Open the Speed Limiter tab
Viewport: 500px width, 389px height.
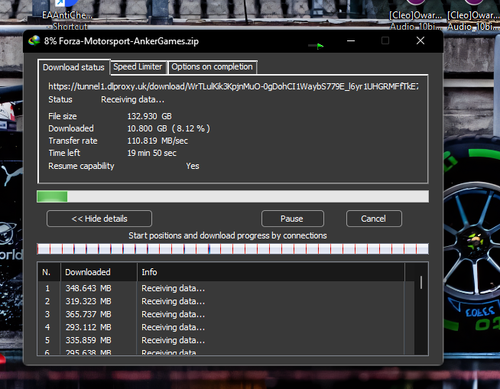[x=138, y=67]
